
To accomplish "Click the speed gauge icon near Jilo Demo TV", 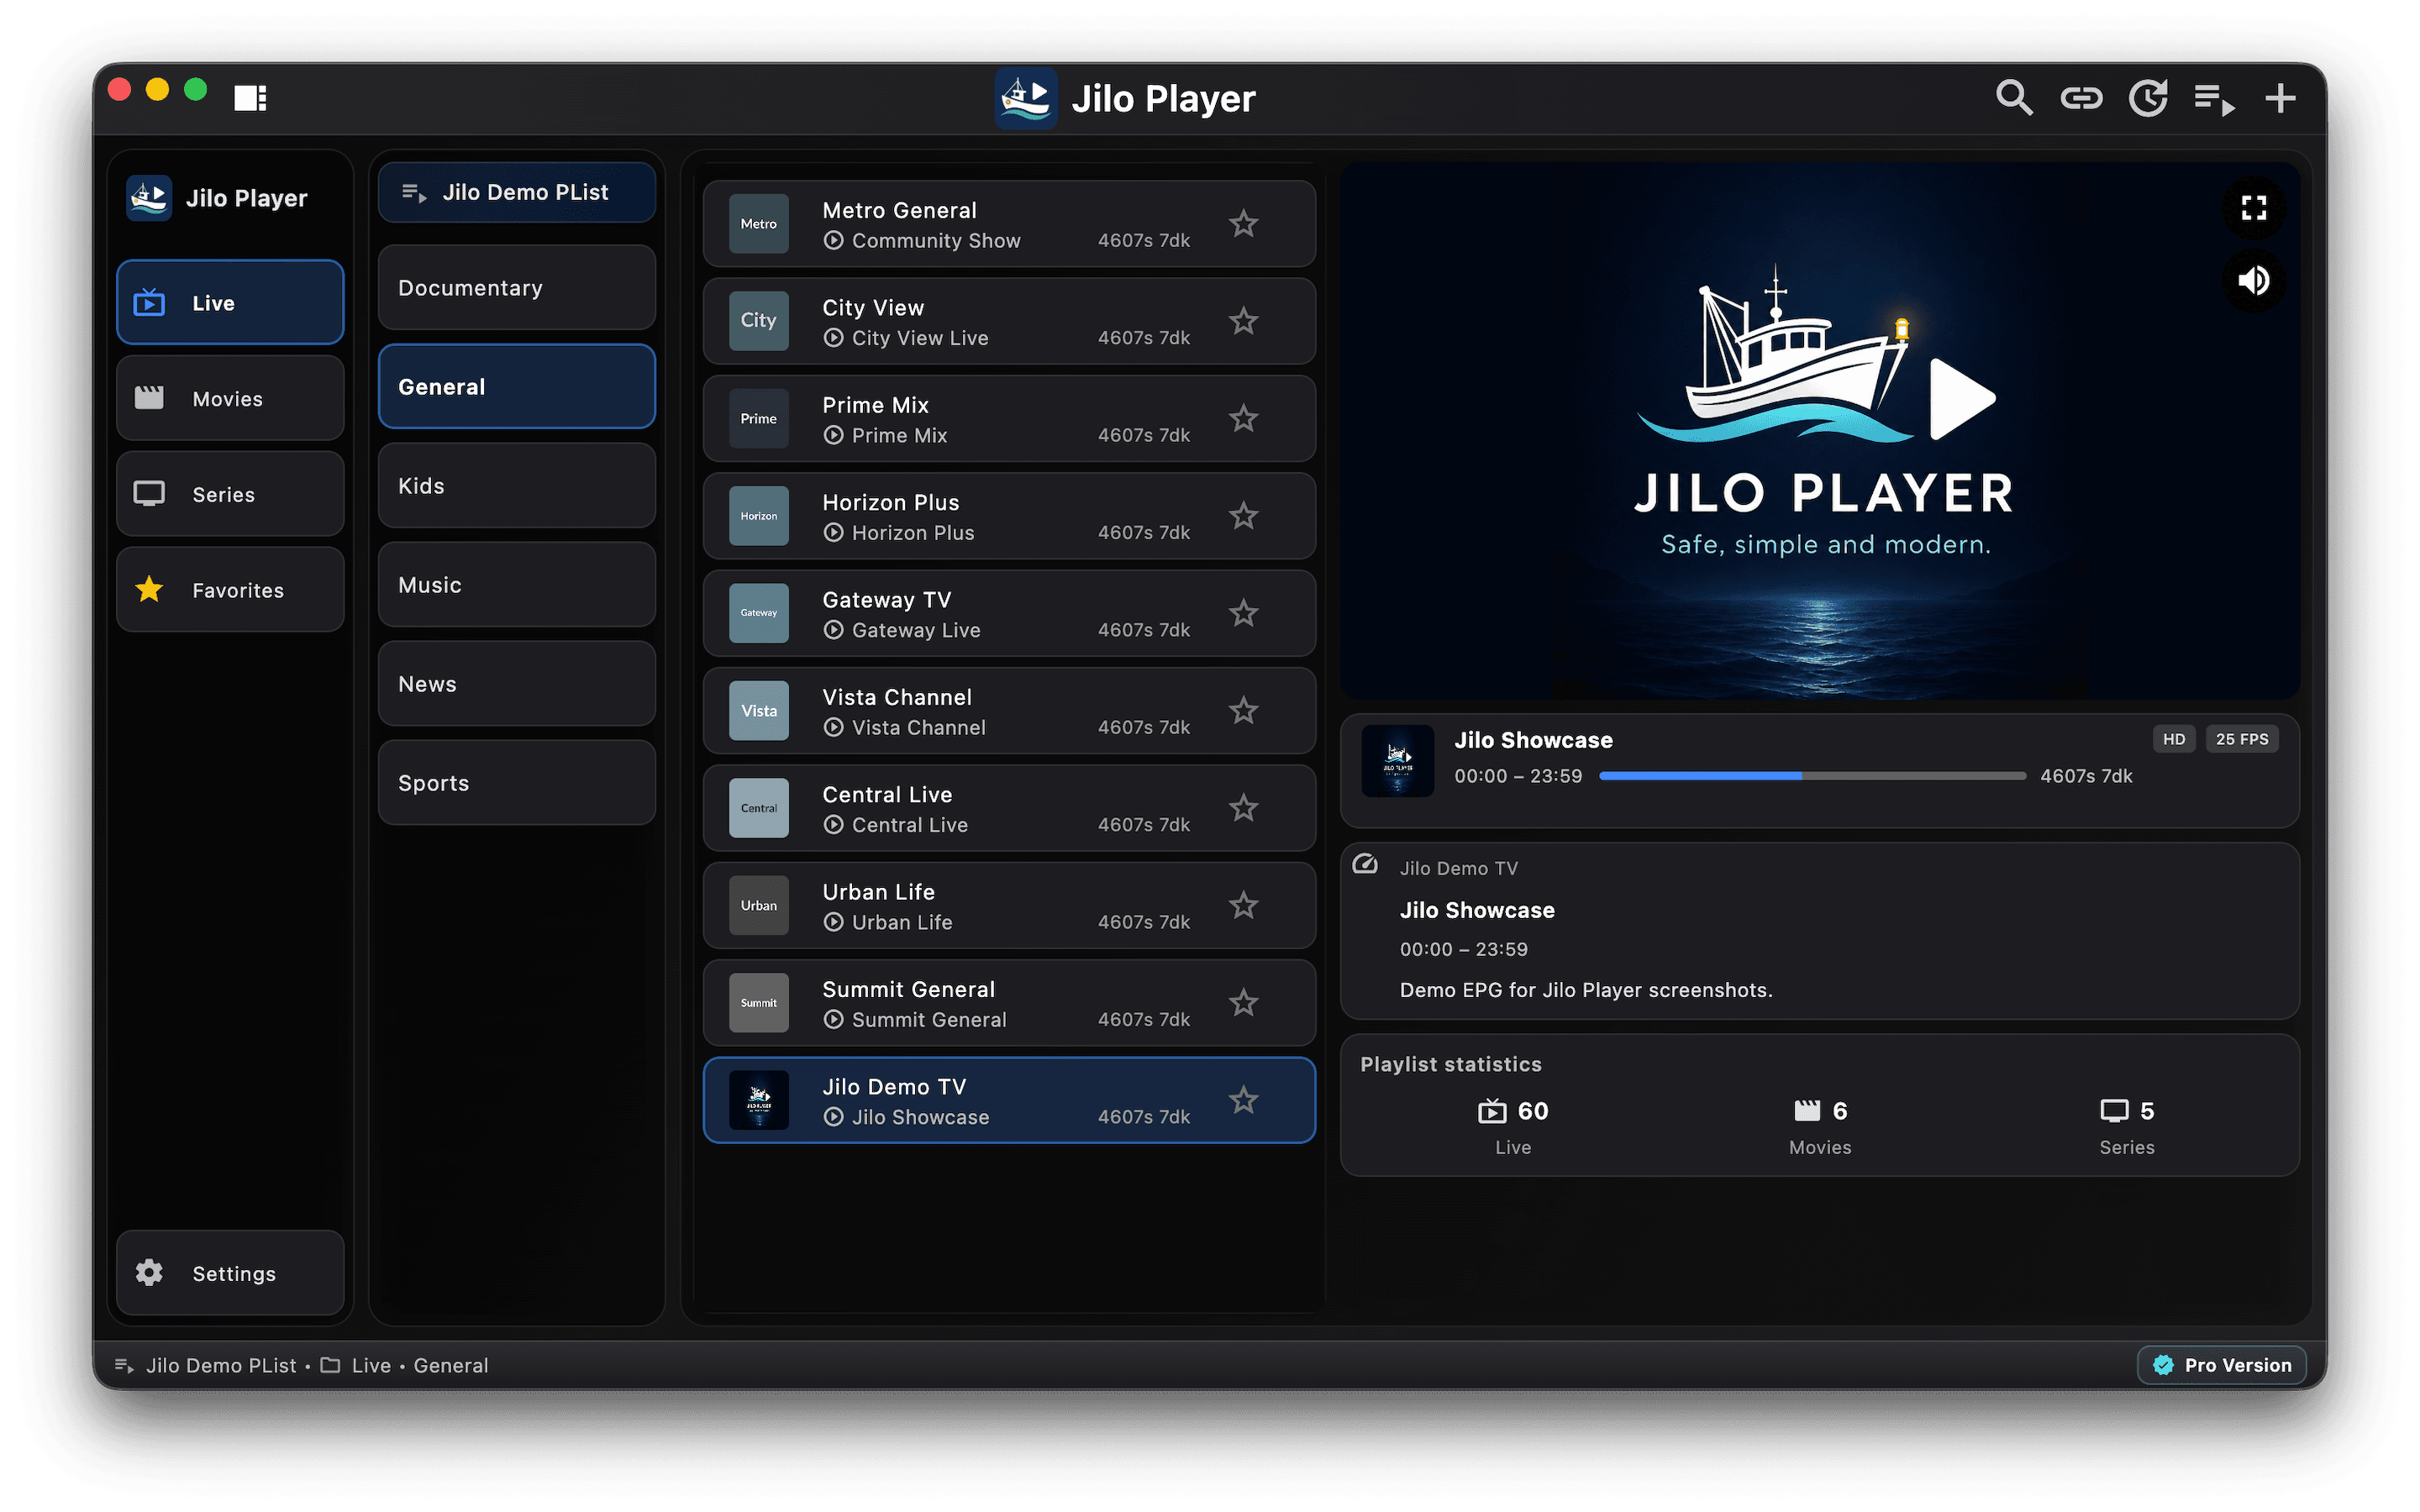I will (1365, 863).
